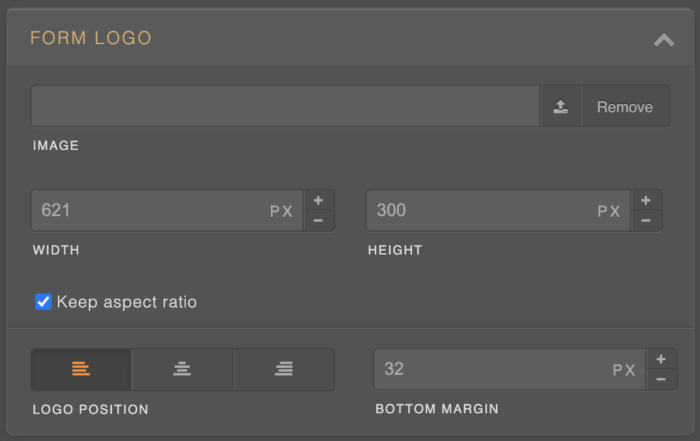The height and width of the screenshot is (441, 700).
Task: Uncheck Keep aspect ratio checkbox
Action: coord(43,302)
